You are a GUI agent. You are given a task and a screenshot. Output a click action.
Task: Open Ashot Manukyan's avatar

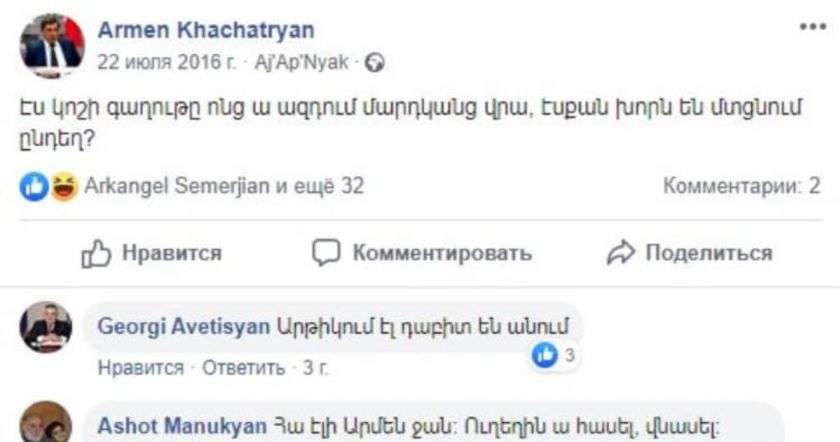click(46, 423)
